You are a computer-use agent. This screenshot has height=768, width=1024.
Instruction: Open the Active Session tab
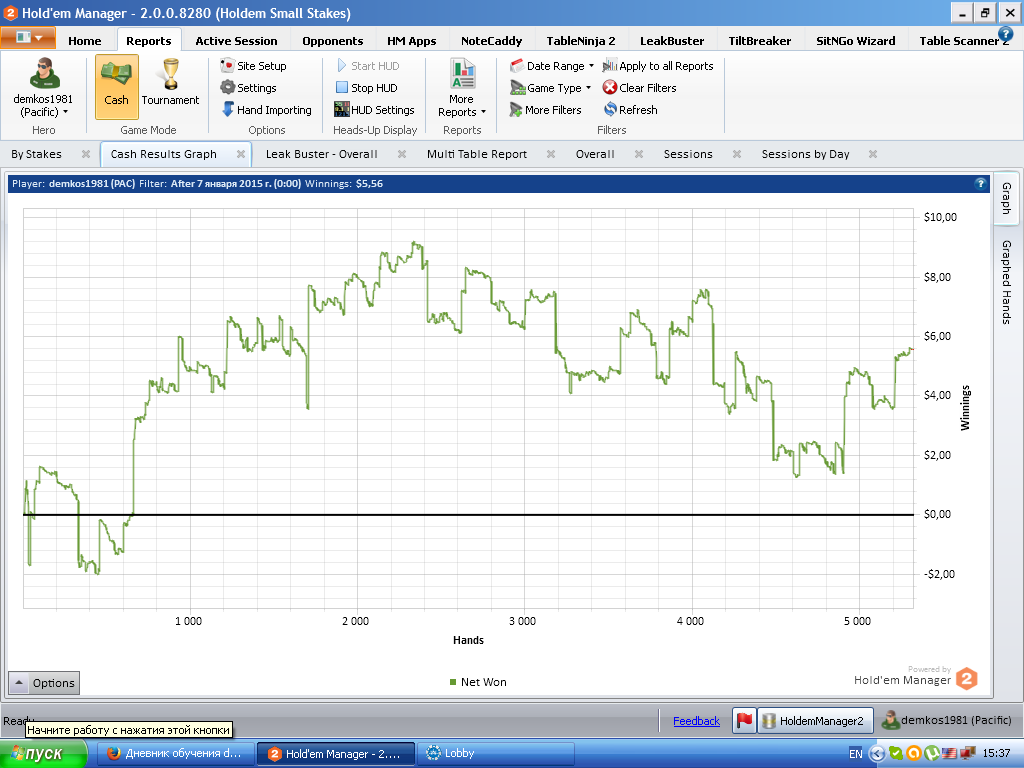(x=236, y=40)
